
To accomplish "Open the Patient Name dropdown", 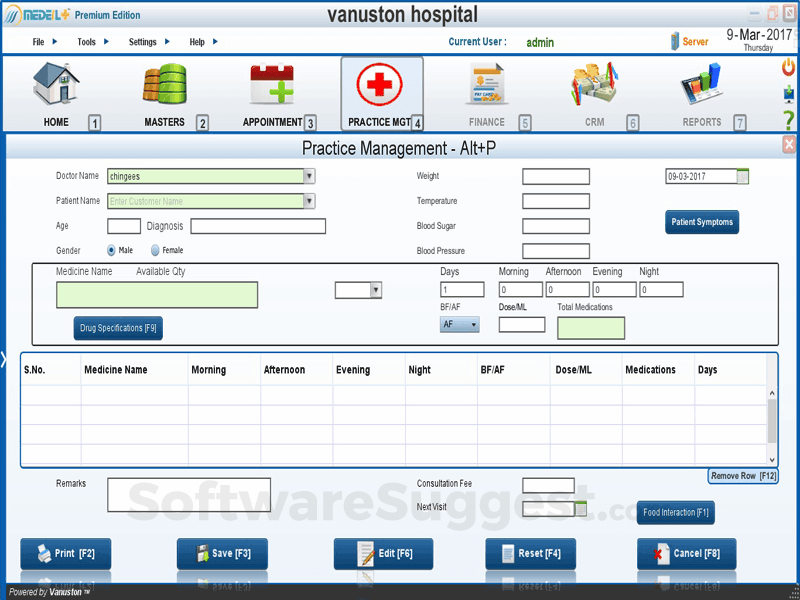I will tap(309, 200).
